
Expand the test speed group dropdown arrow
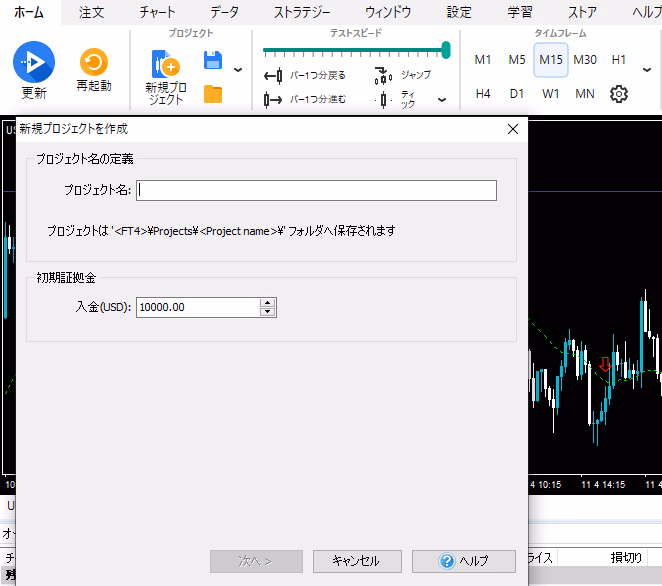click(x=442, y=100)
